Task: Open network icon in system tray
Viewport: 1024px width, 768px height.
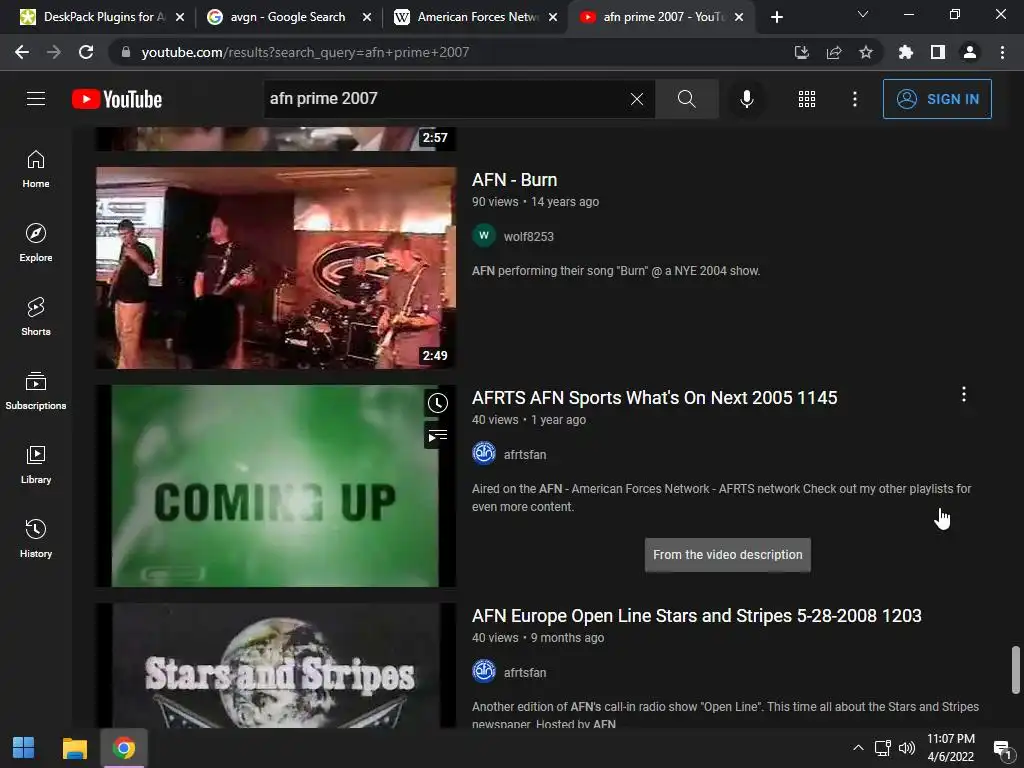Action: (883, 748)
